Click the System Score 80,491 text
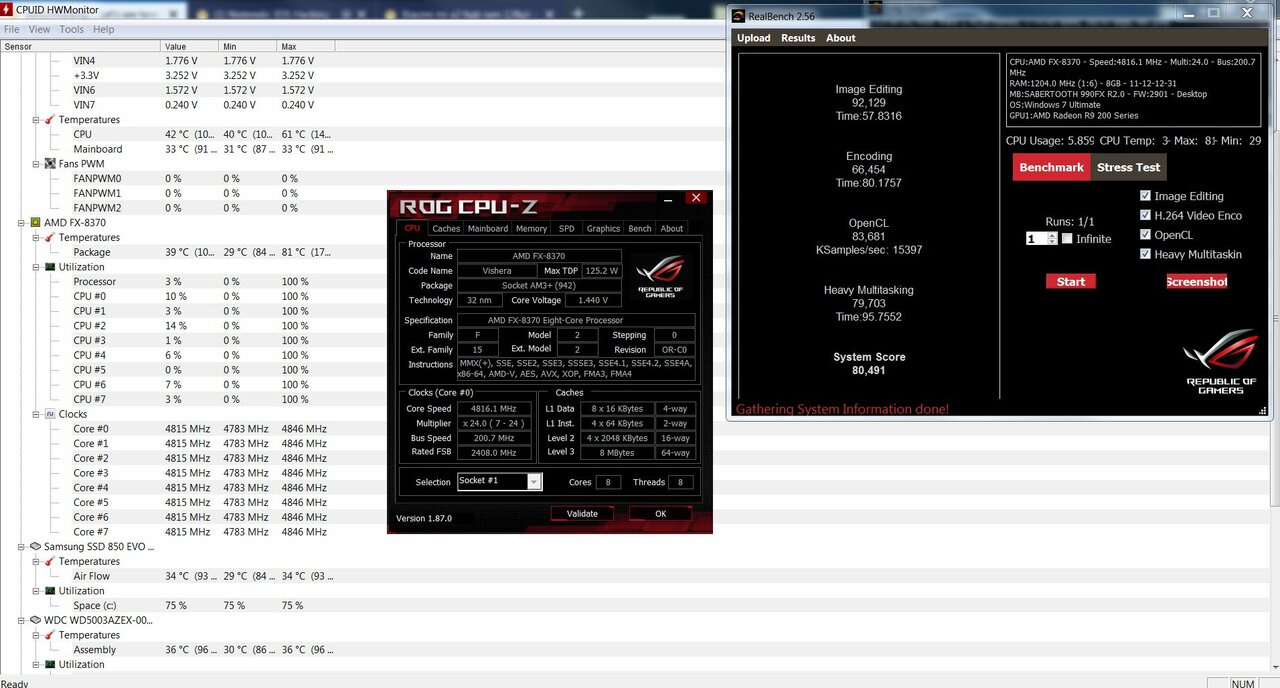The width and height of the screenshot is (1280, 688). click(x=869, y=364)
